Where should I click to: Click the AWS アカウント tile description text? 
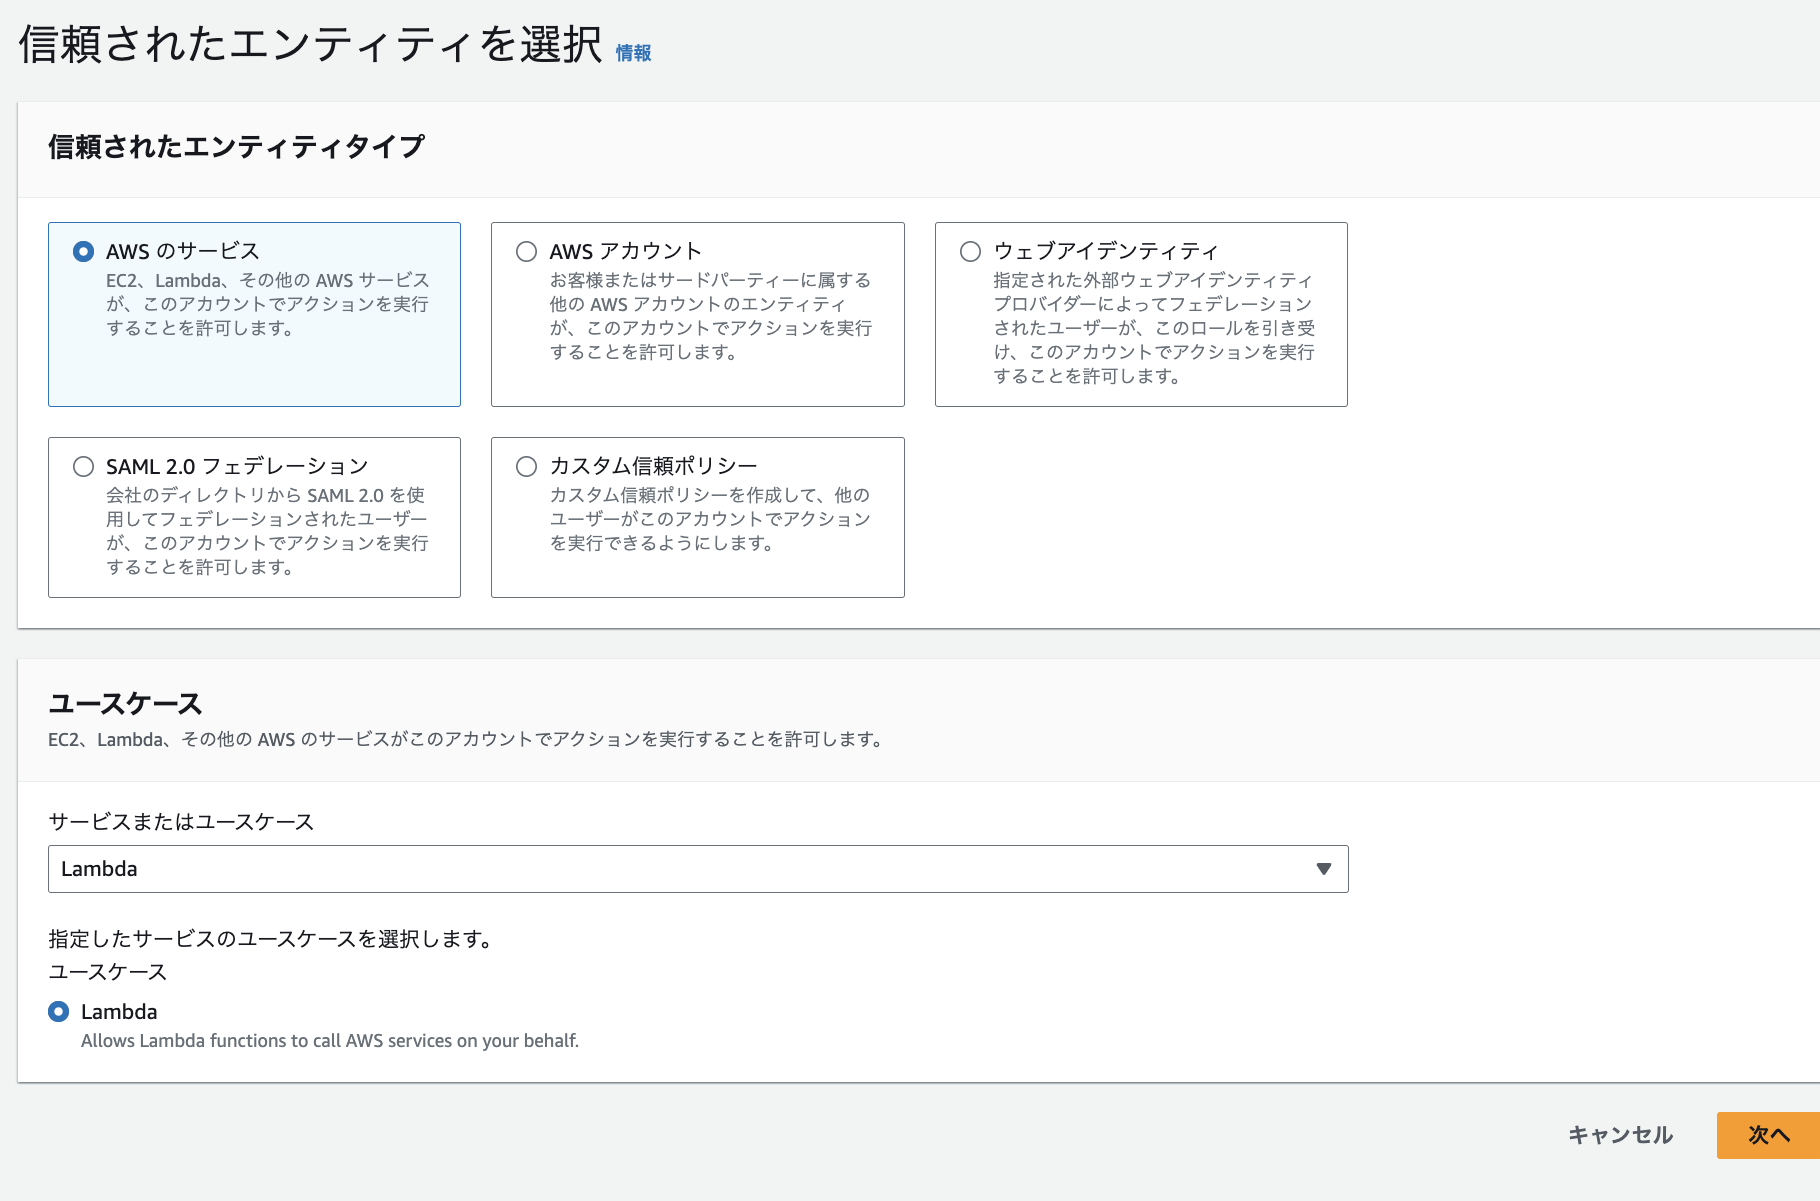pyautogui.click(x=710, y=316)
